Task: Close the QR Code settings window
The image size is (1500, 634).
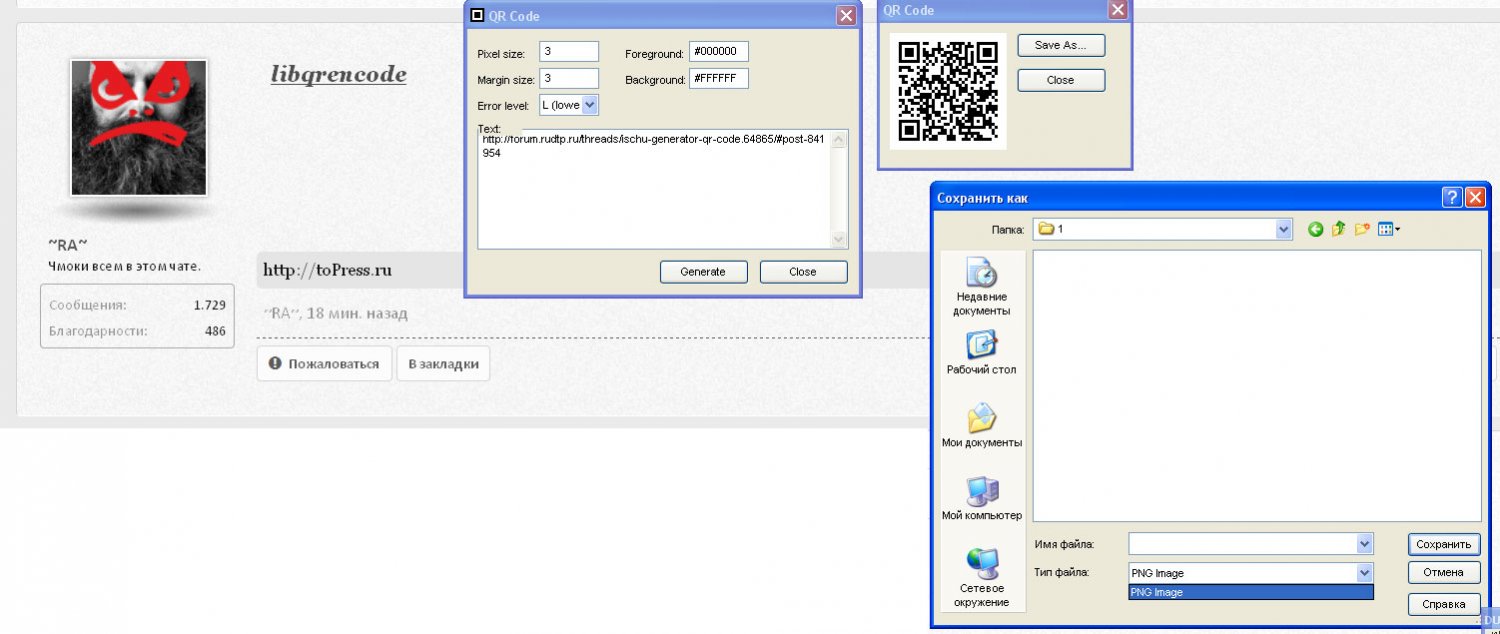Action: (x=847, y=15)
